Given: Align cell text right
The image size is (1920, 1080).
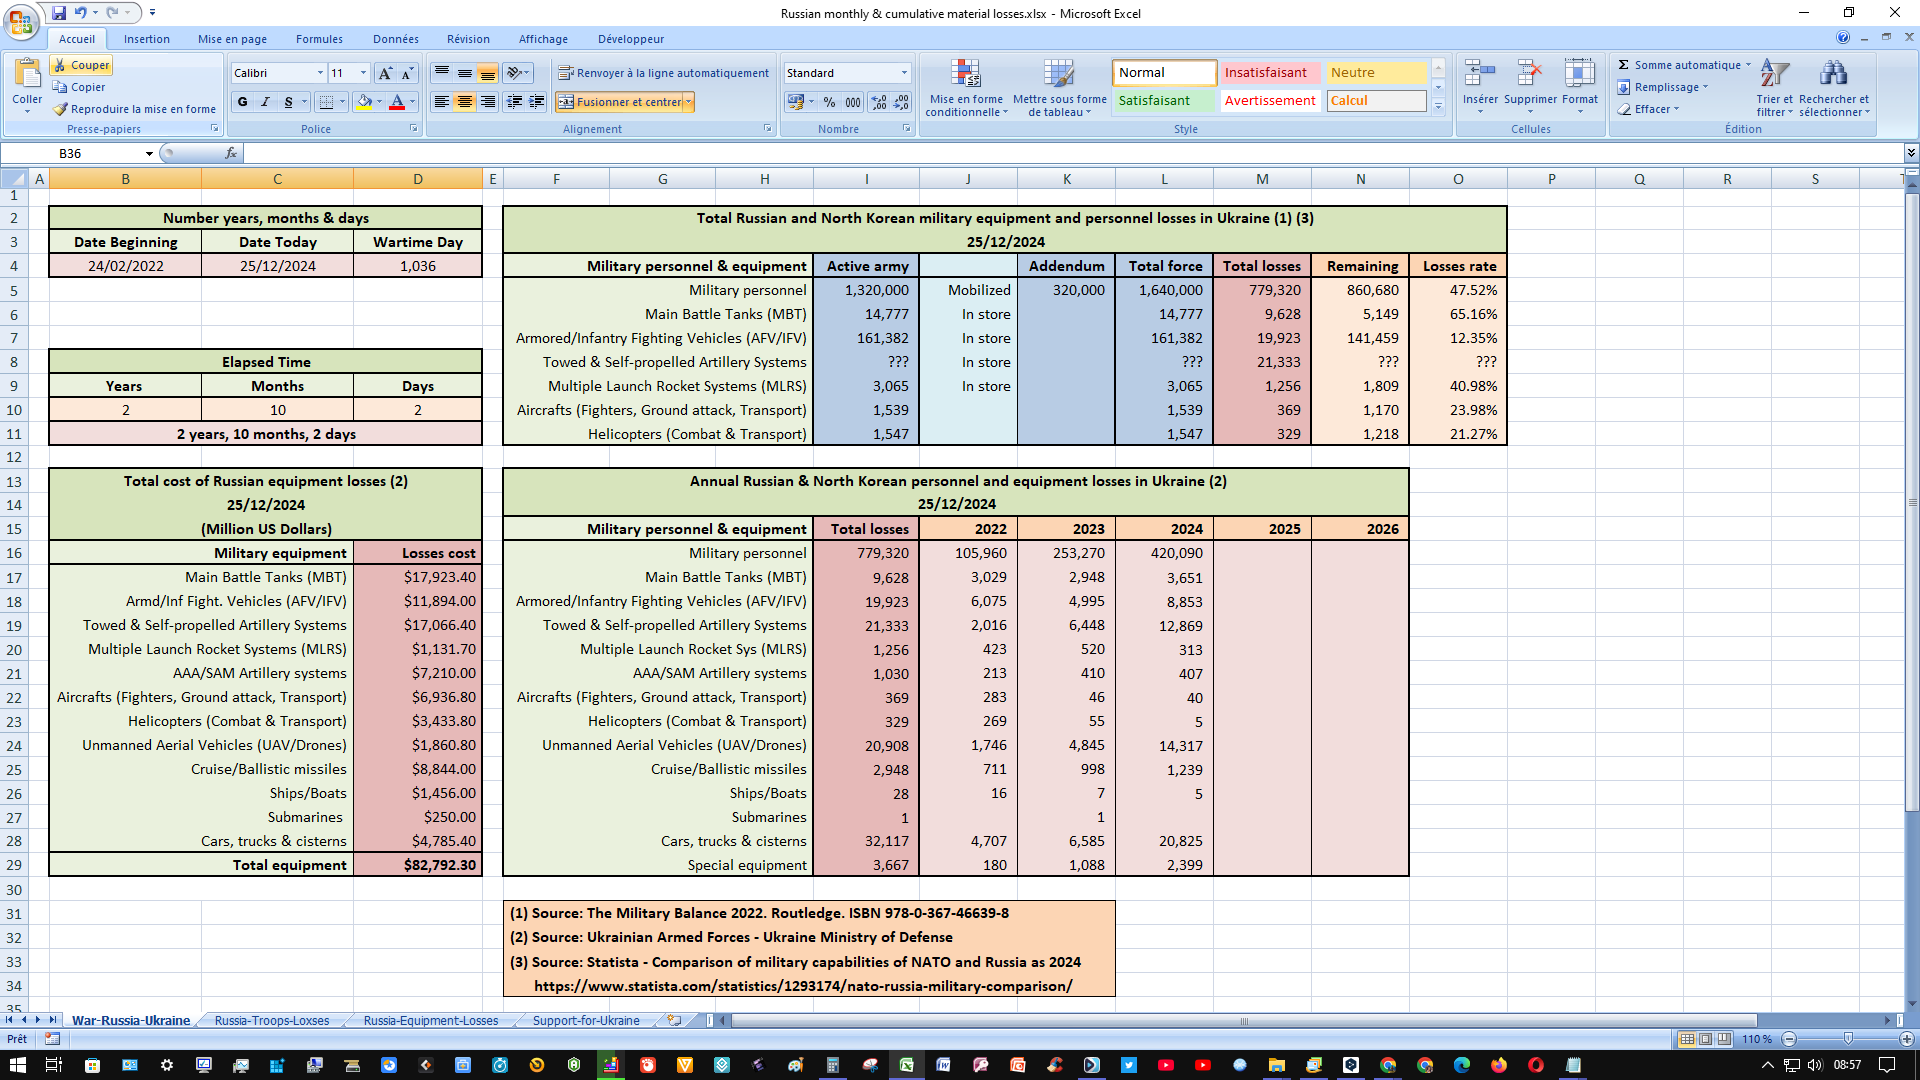Looking at the screenshot, I should 487,102.
